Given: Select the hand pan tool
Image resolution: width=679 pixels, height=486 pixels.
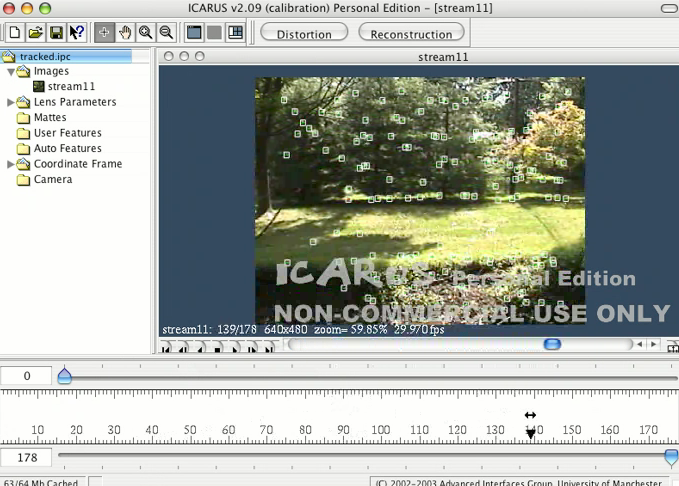Looking at the screenshot, I should click(x=125, y=32).
